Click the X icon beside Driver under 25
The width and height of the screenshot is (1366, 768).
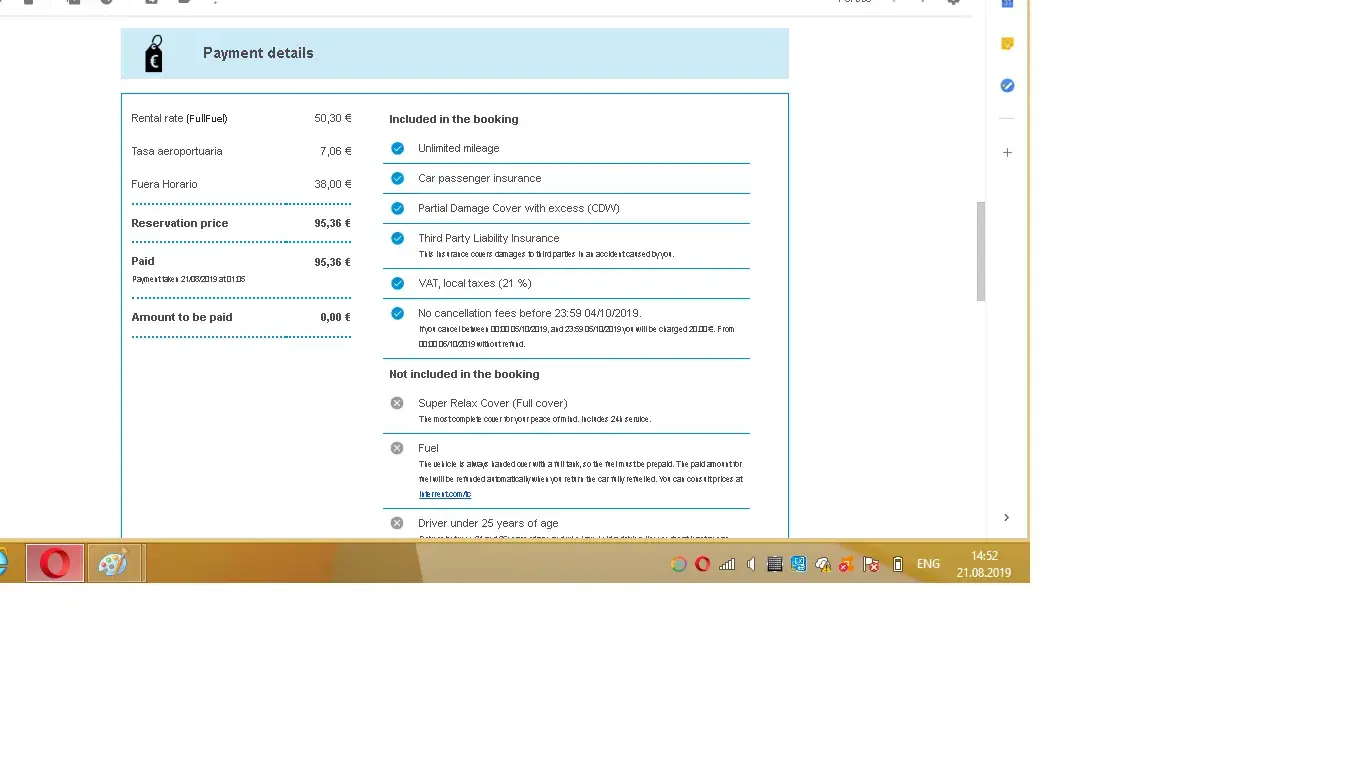(397, 523)
